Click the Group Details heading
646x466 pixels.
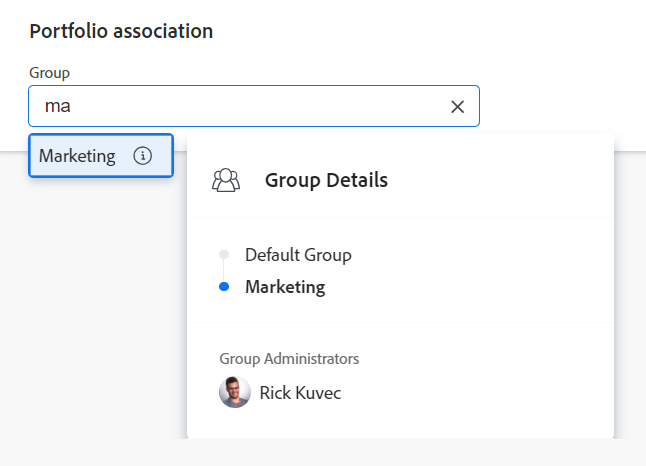click(326, 181)
